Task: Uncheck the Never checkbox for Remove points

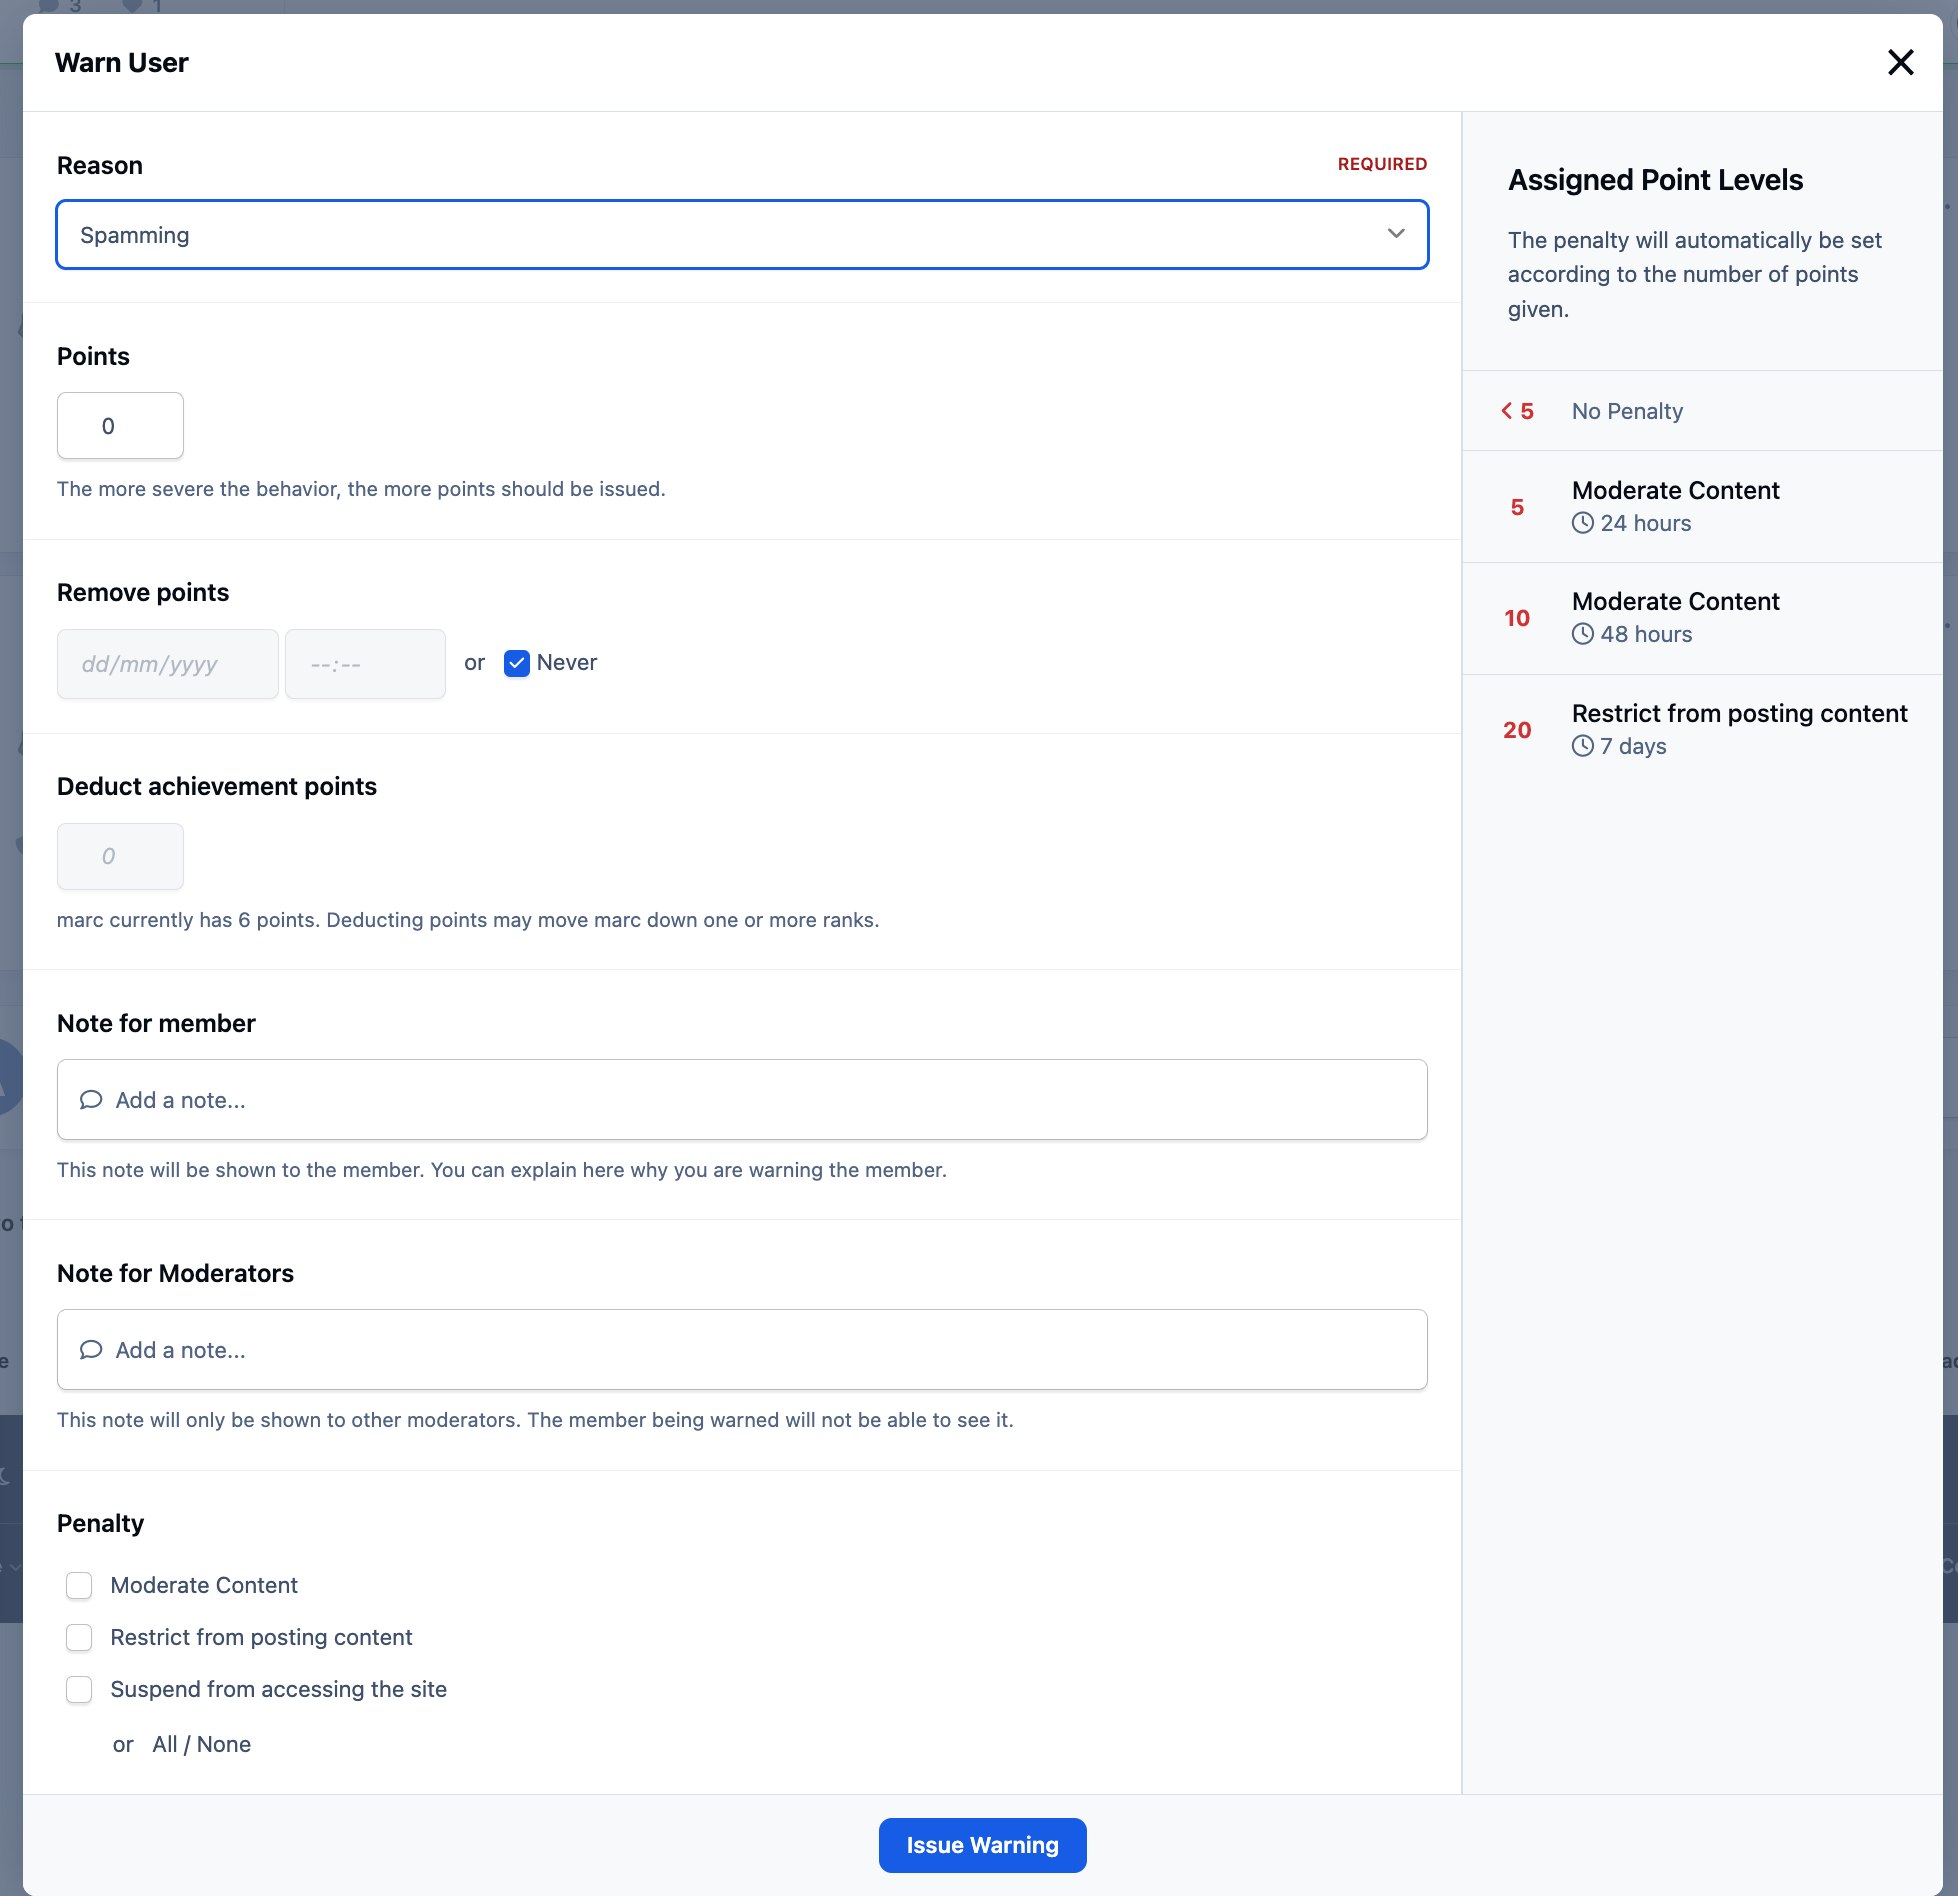Action: [x=516, y=663]
